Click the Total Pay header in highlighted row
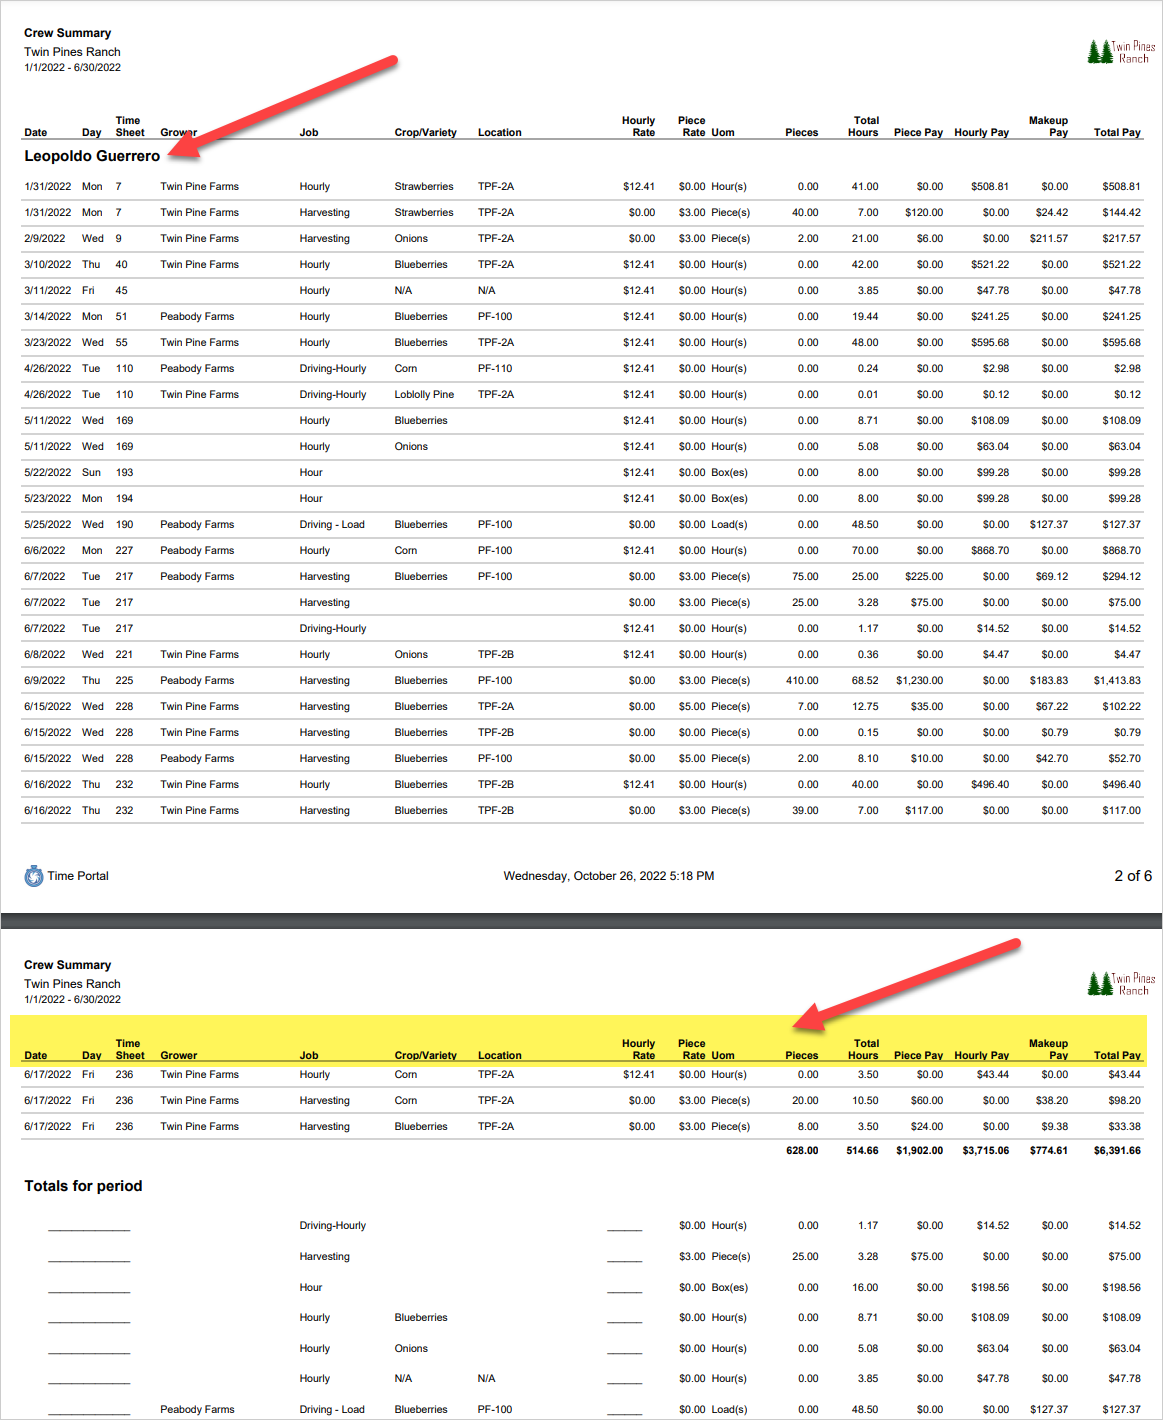This screenshot has width=1163, height=1420. tap(1117, 1055)
